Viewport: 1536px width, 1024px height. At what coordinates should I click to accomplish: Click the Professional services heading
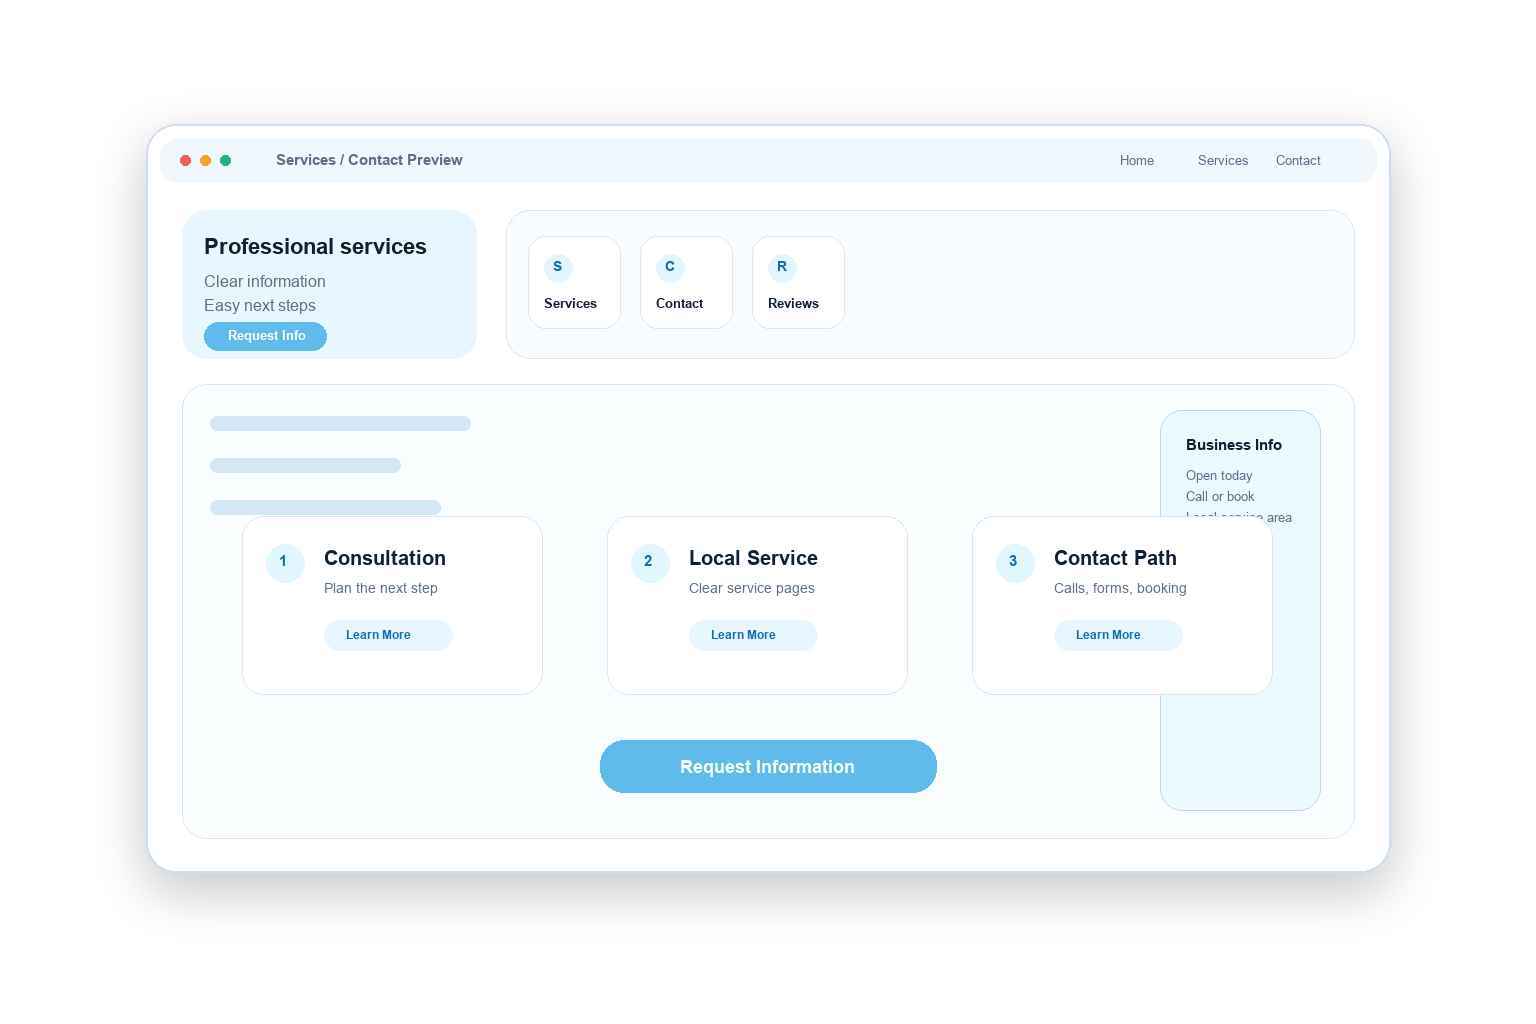pyautogui.click(x=315, y=247)
